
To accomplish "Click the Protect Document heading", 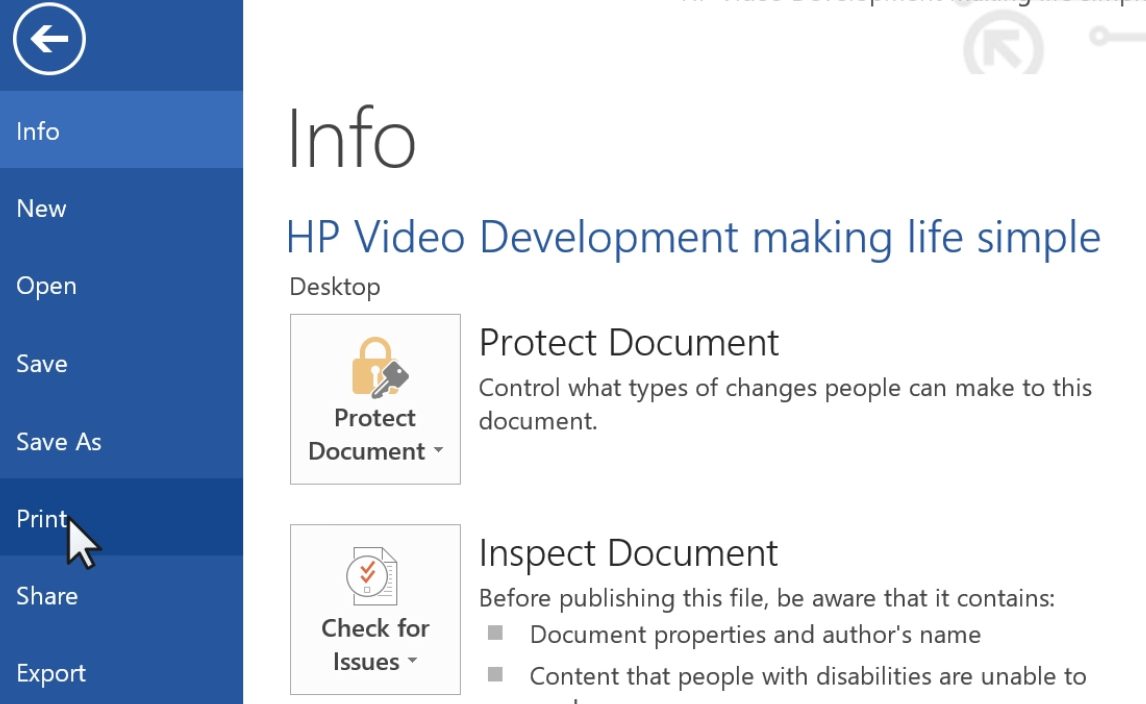I will tap(629, 342).
